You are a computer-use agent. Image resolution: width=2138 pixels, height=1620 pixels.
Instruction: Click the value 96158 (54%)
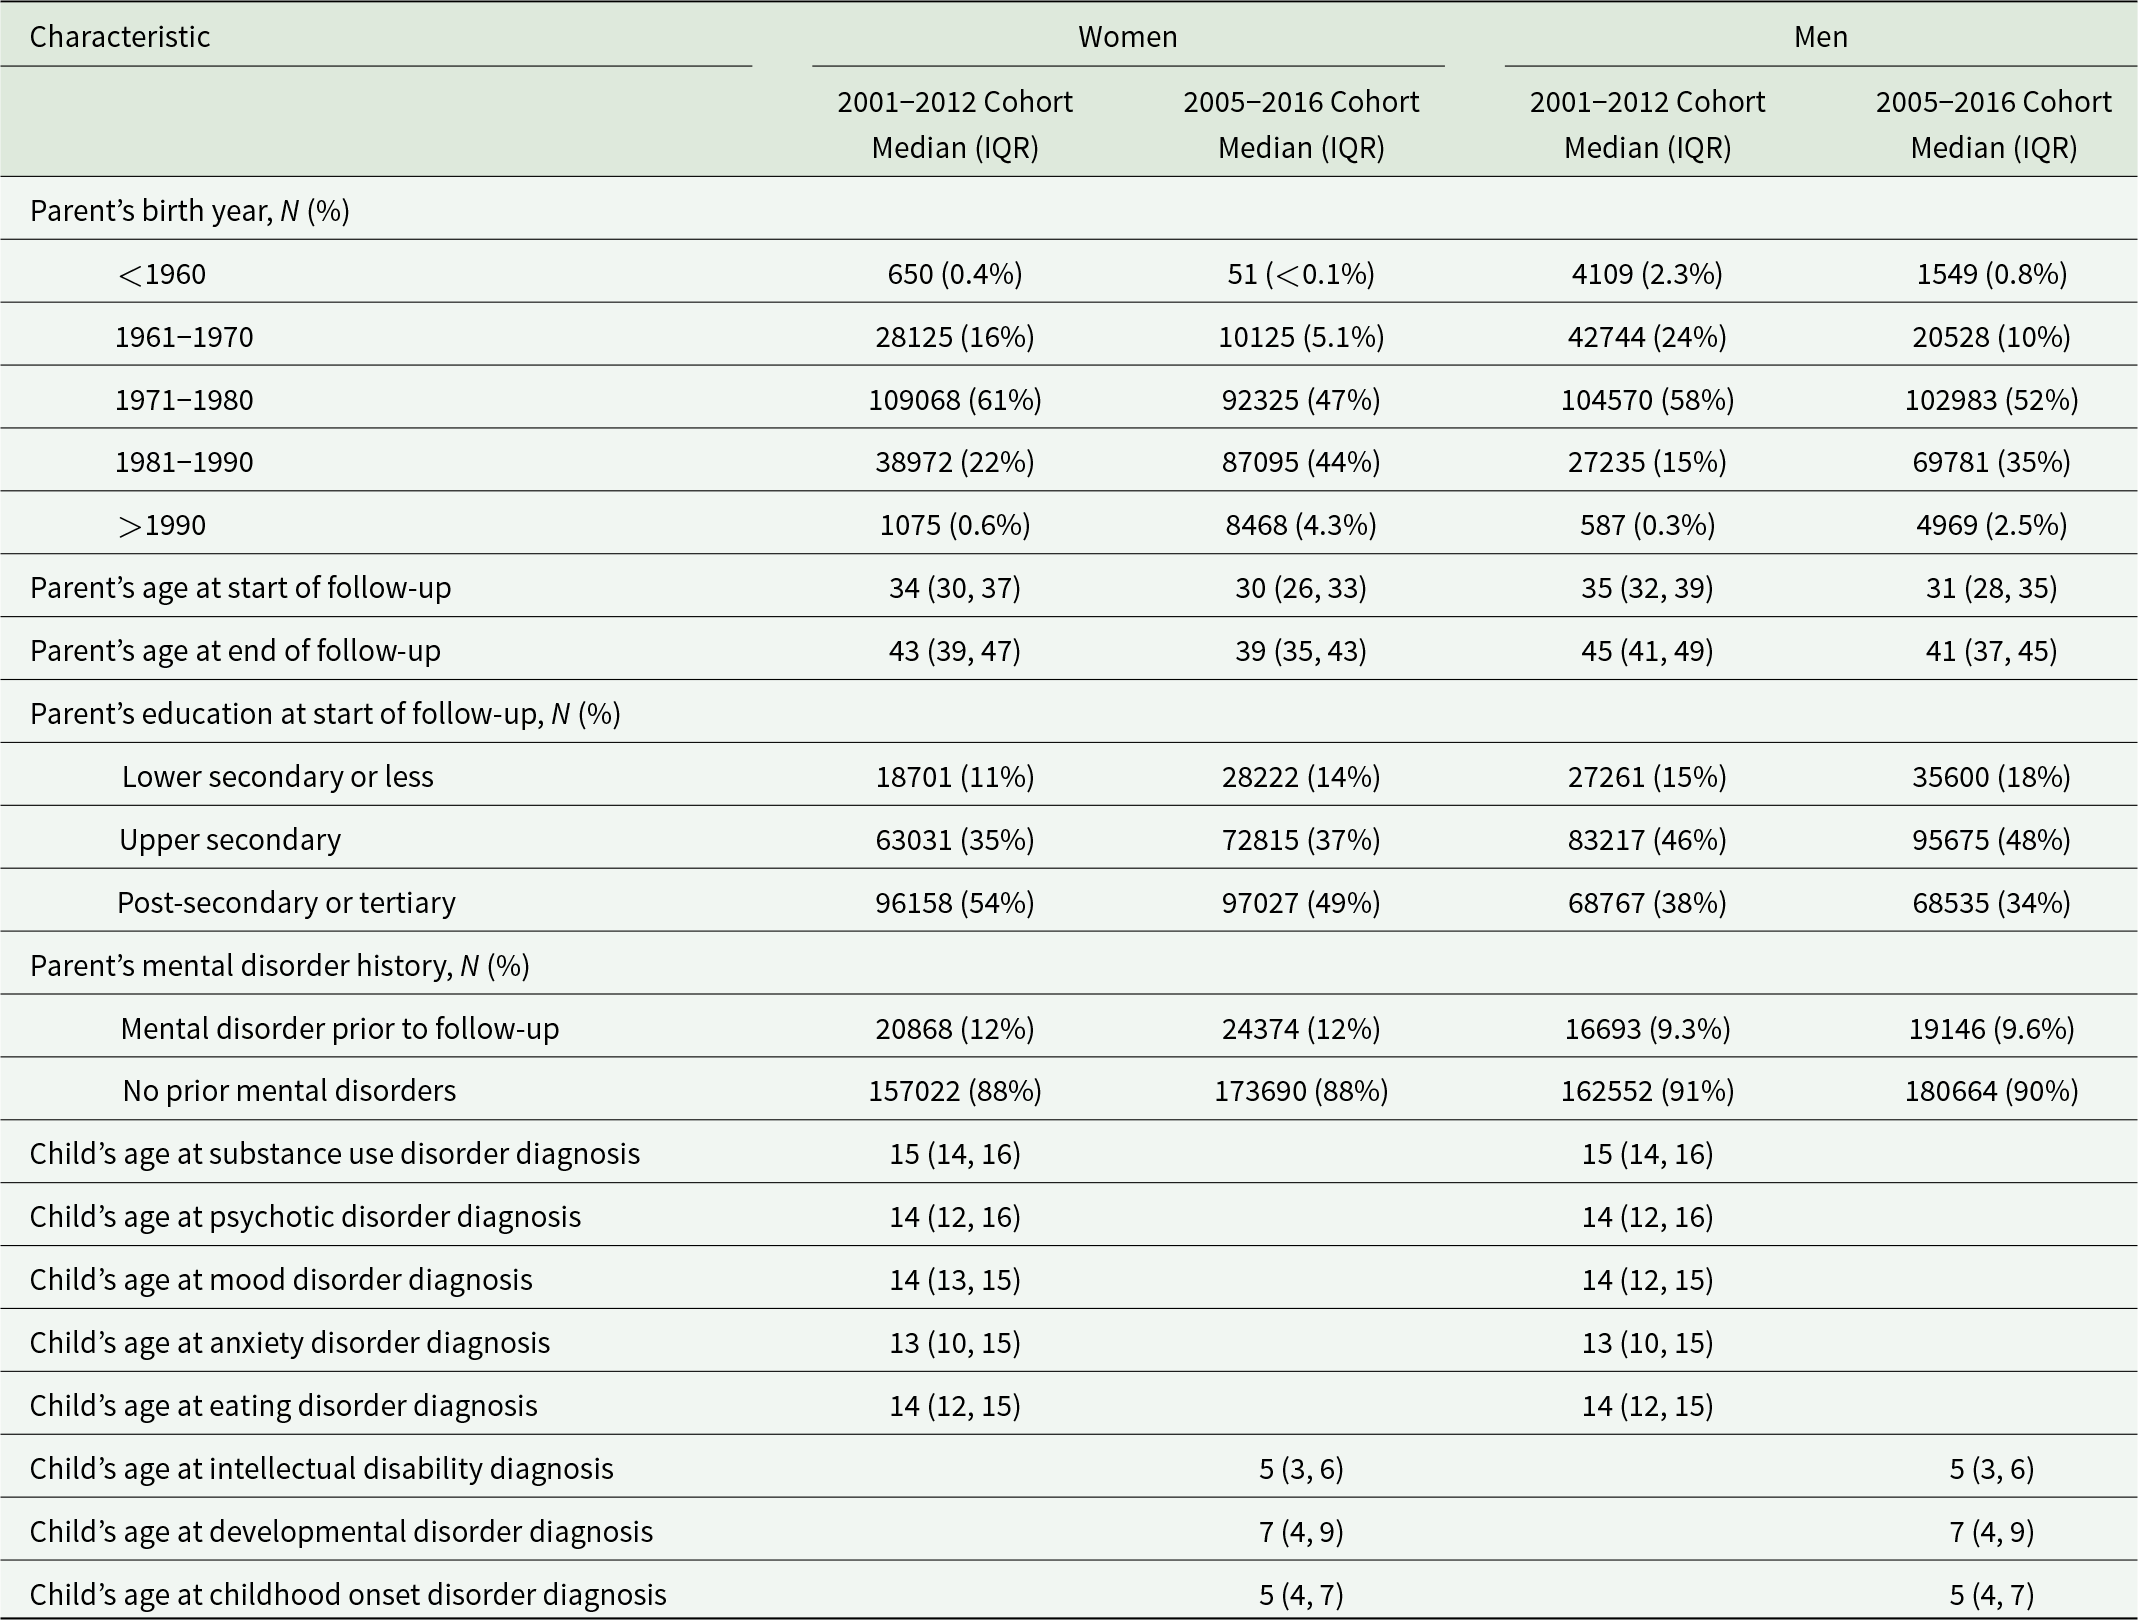[954, 902]
